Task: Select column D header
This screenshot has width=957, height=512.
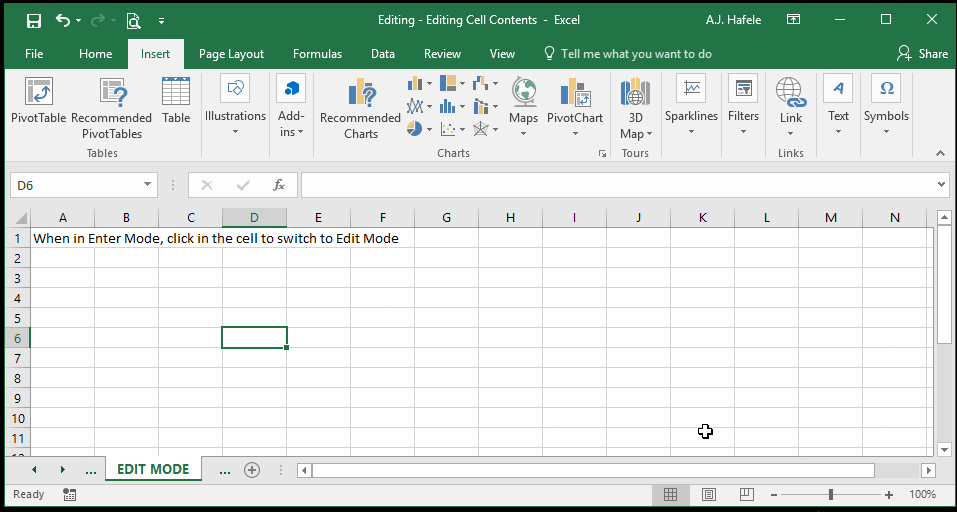Action: 255,218
